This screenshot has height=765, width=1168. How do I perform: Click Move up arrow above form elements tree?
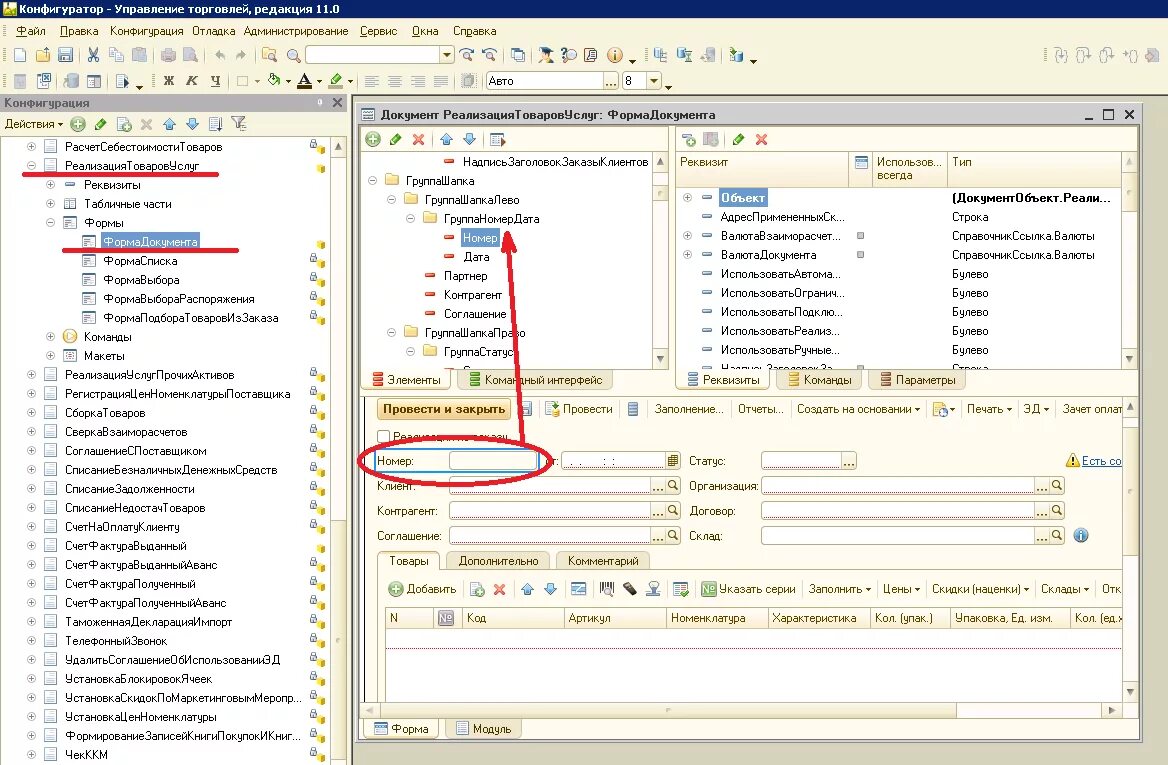click(446, 139)
